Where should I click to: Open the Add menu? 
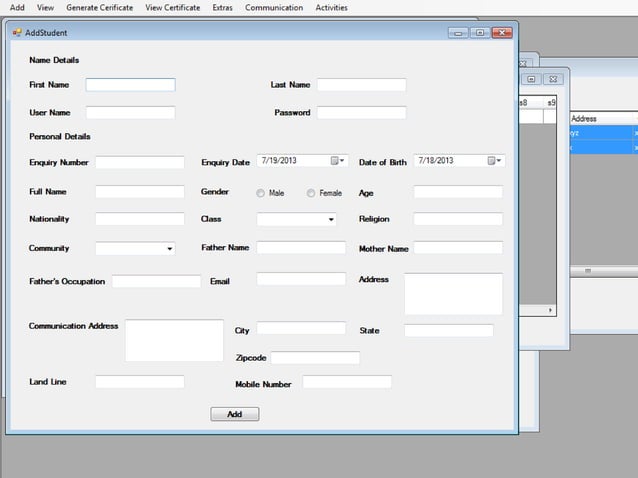click(17, 8)
